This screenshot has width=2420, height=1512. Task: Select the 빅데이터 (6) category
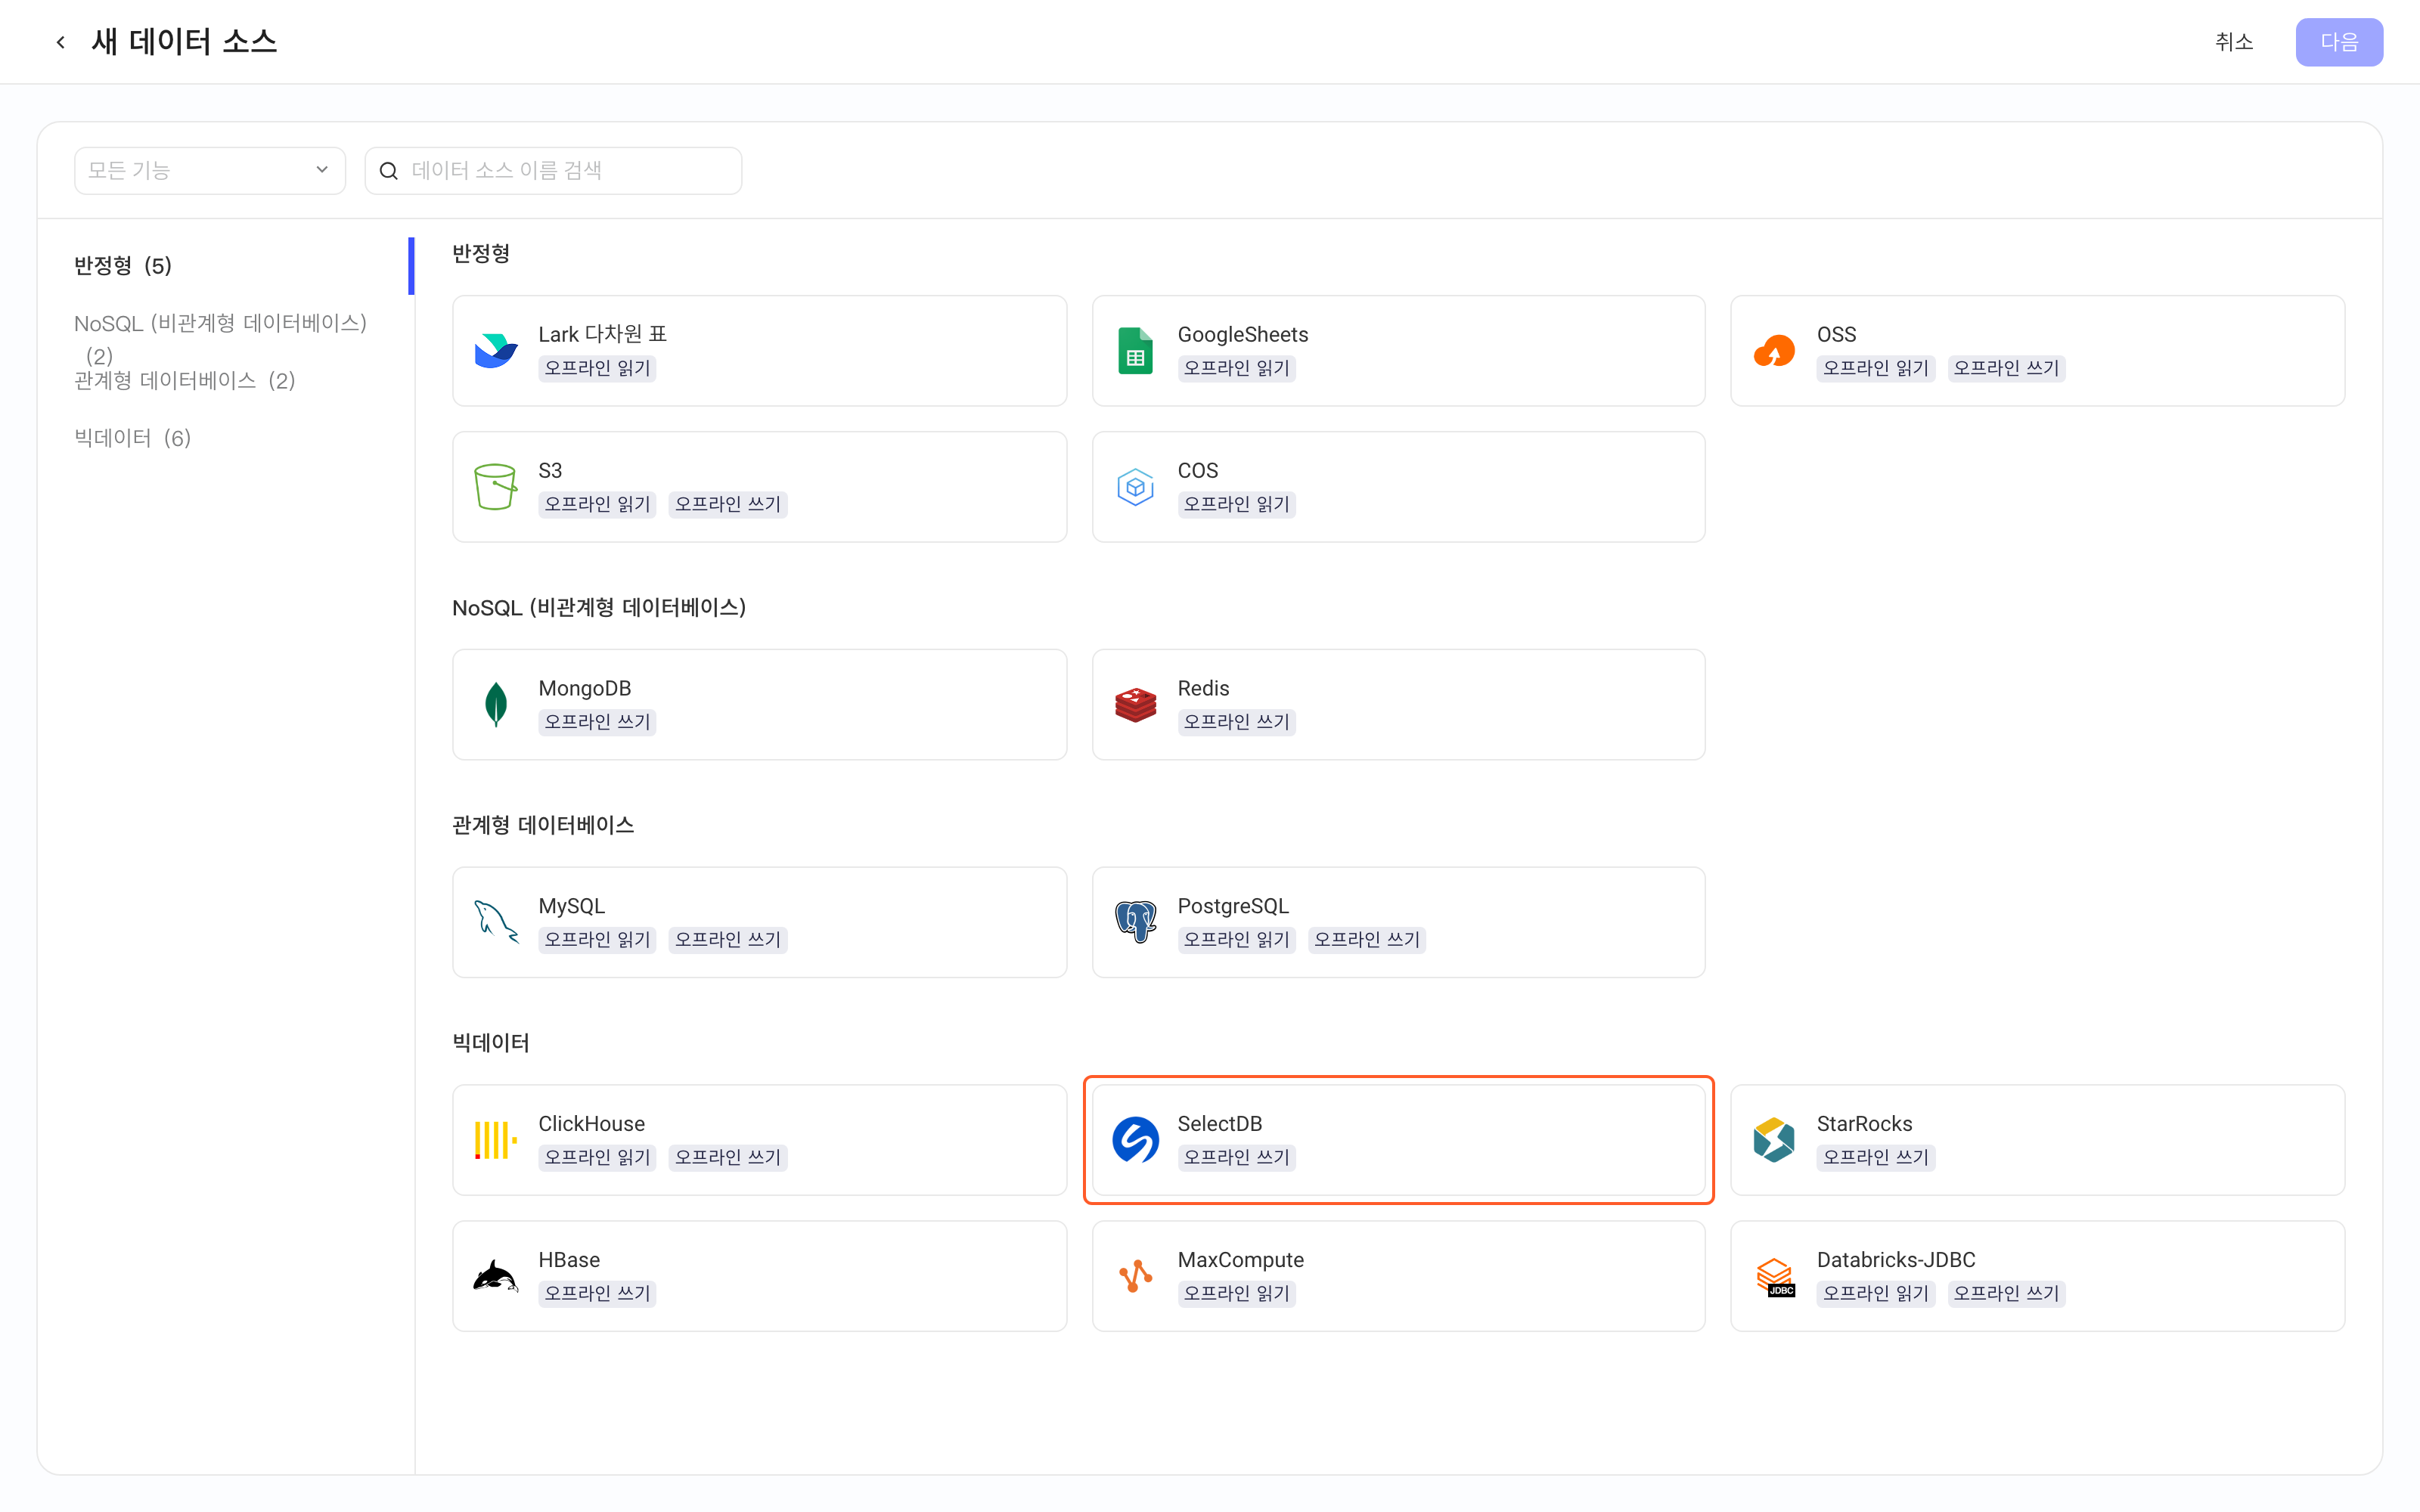click(133, 438)
